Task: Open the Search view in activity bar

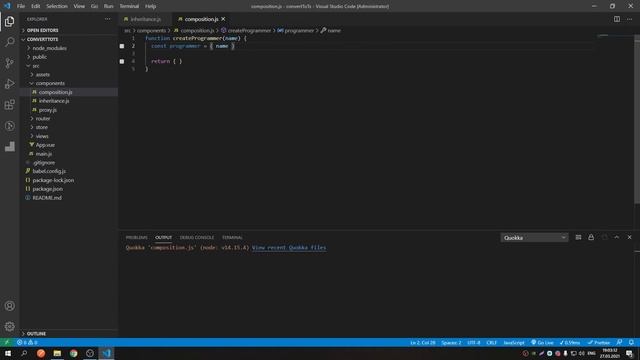Action: click(x=9, y=42)
